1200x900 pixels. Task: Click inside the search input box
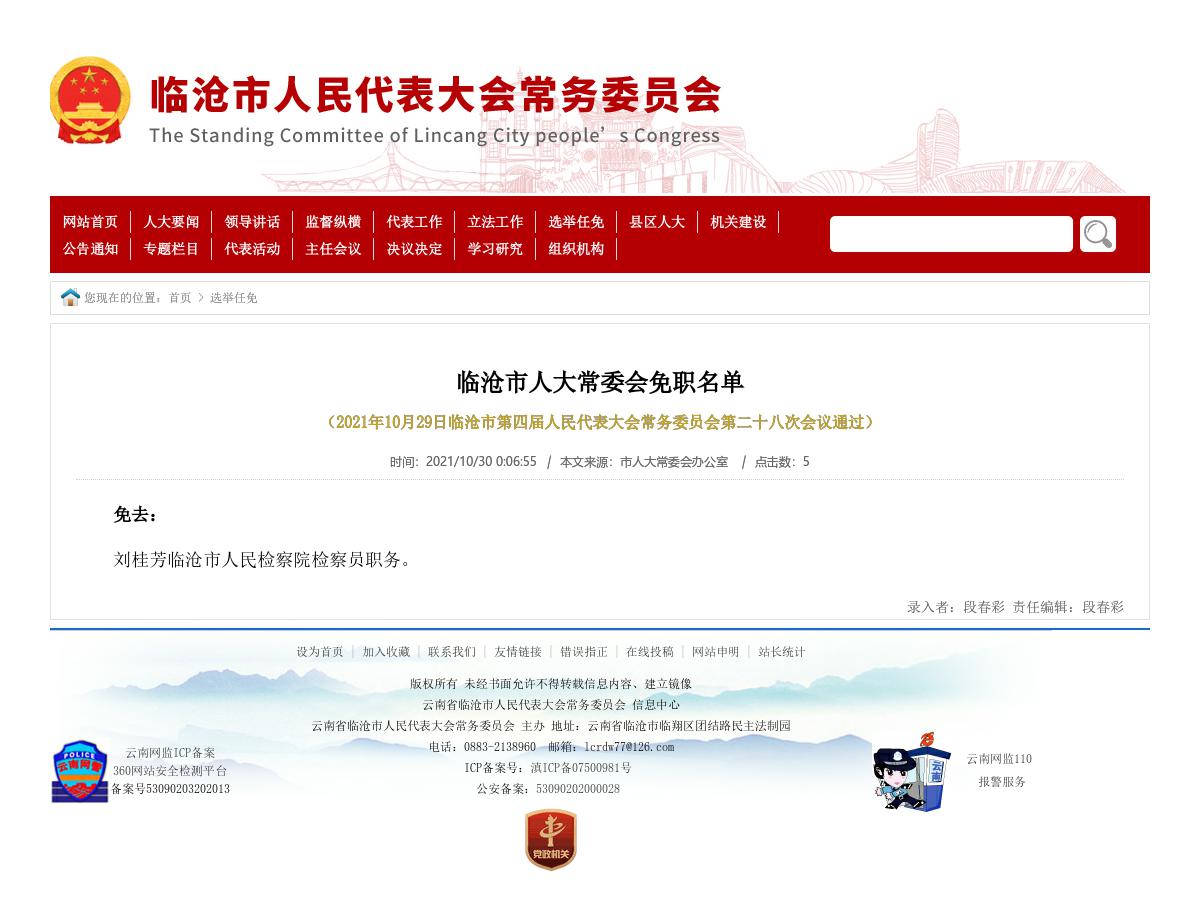coord(950,233)
